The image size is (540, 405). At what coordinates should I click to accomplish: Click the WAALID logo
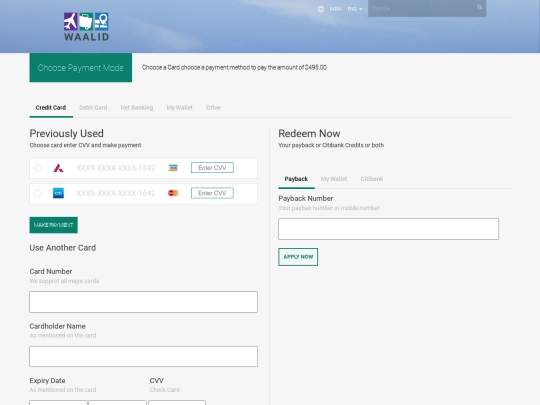[86, 27]
